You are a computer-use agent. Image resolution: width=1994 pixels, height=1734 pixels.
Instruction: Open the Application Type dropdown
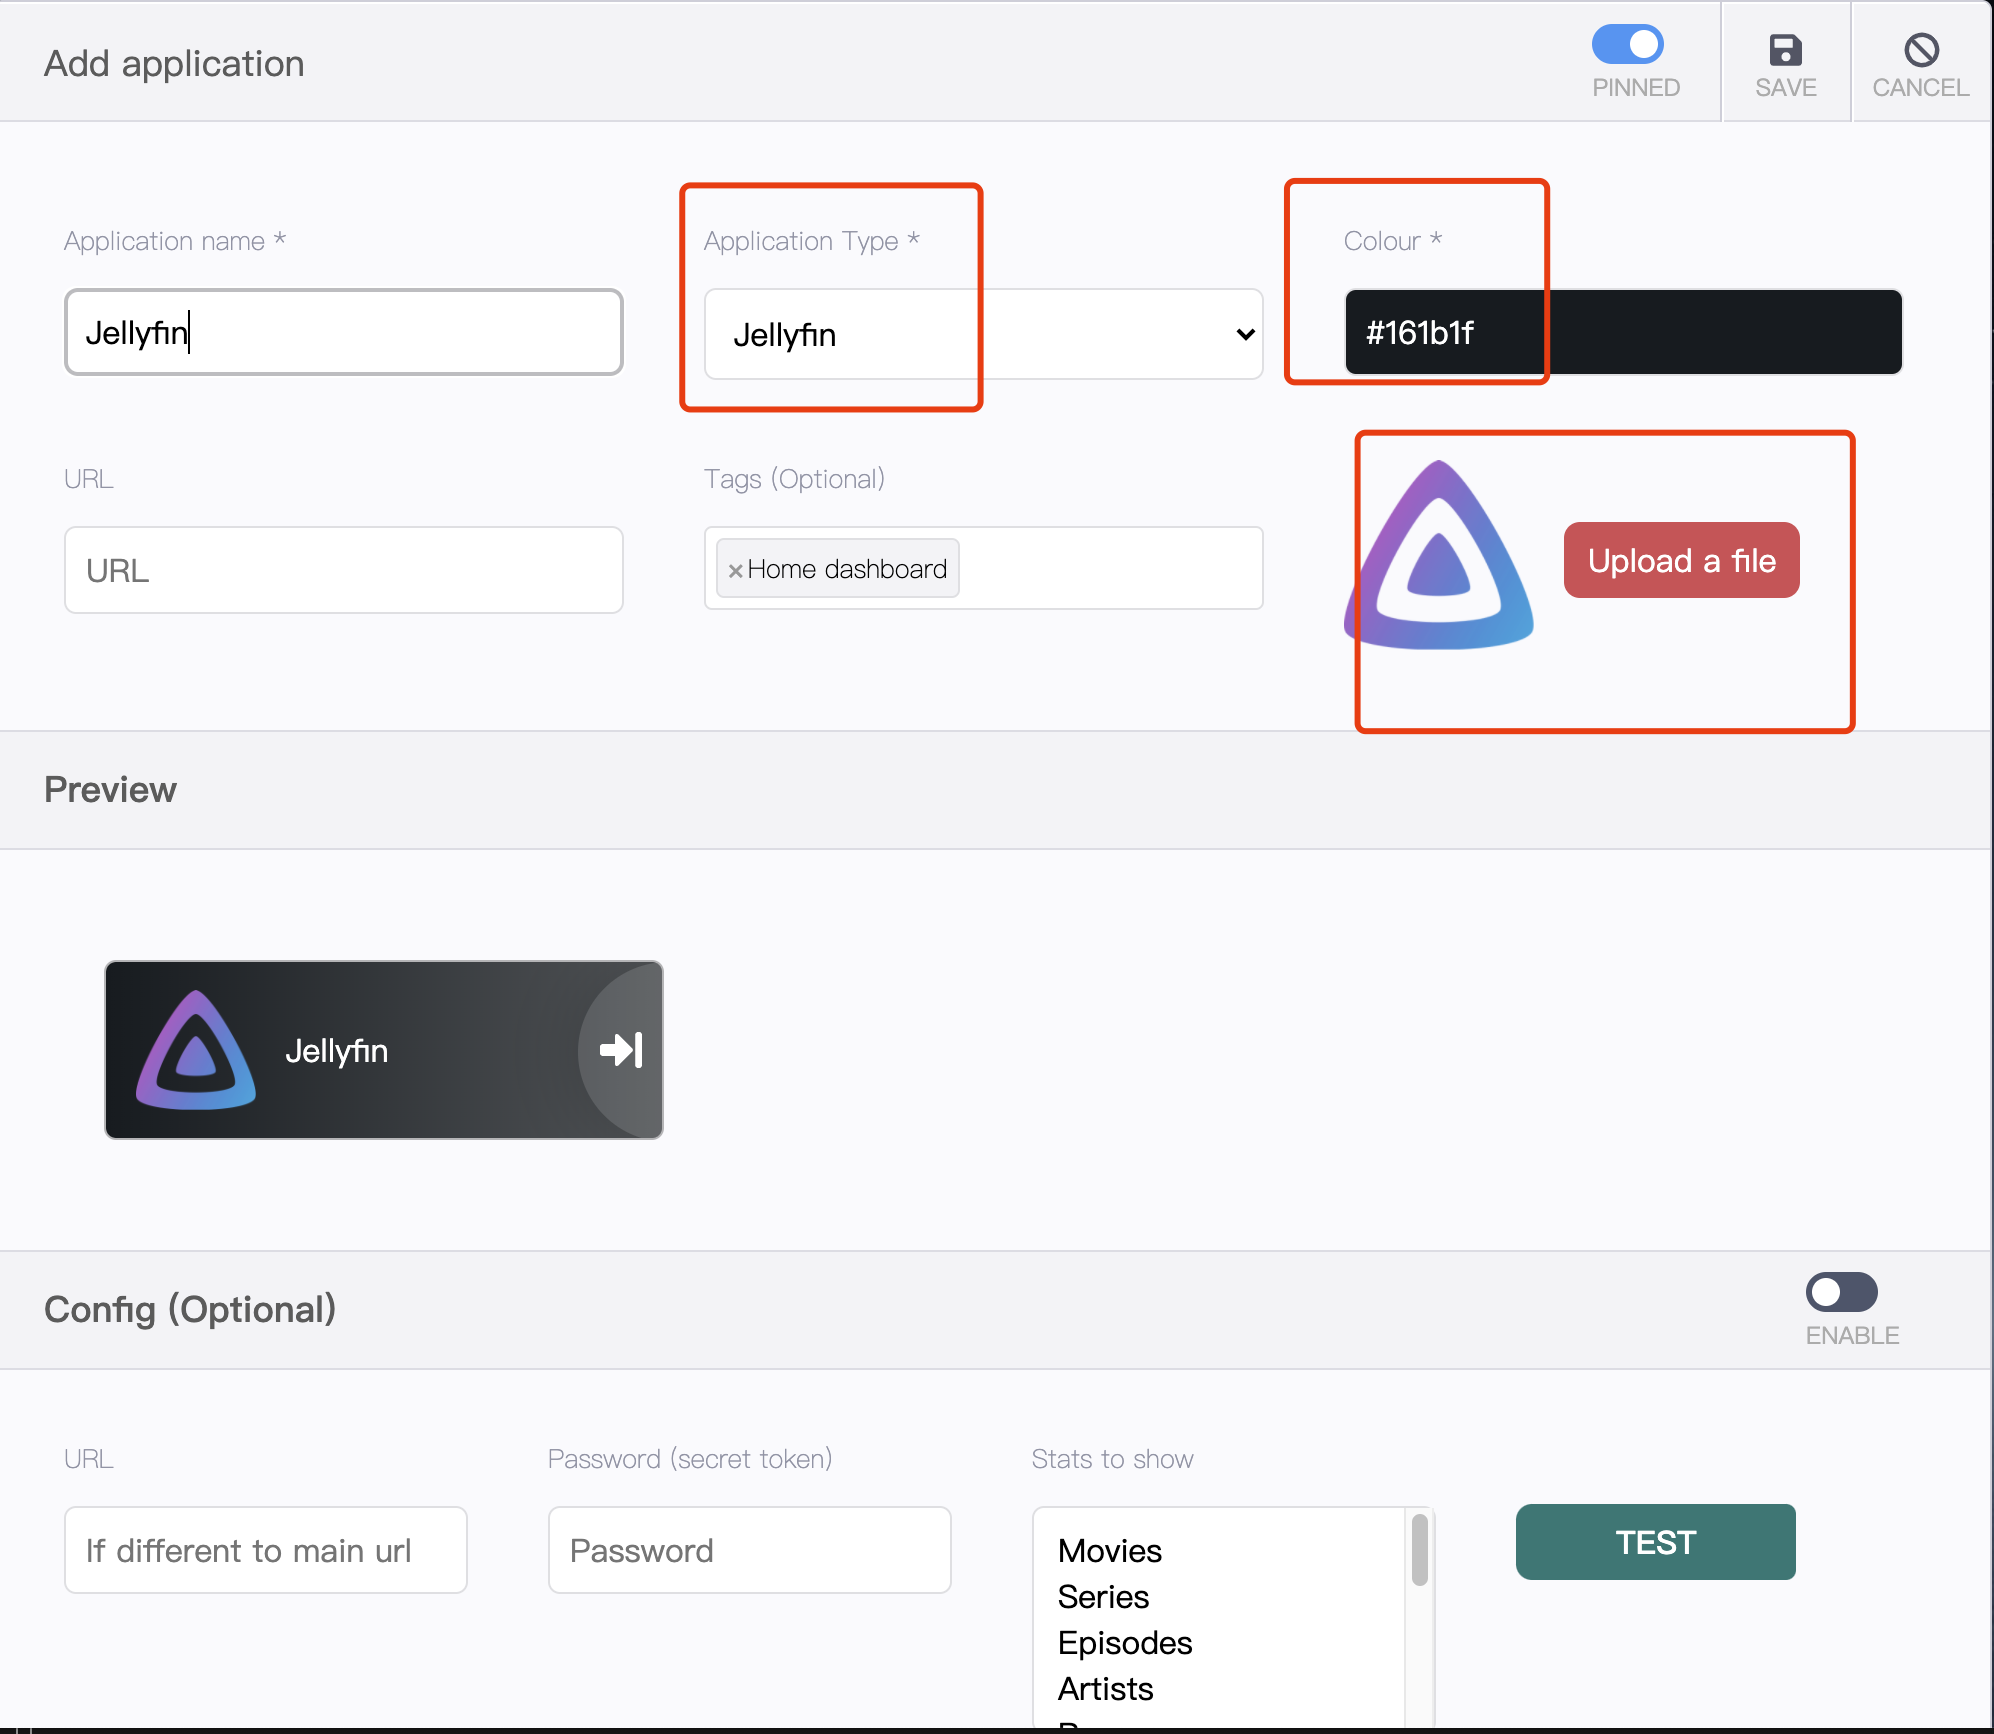[x=982, y=334]
